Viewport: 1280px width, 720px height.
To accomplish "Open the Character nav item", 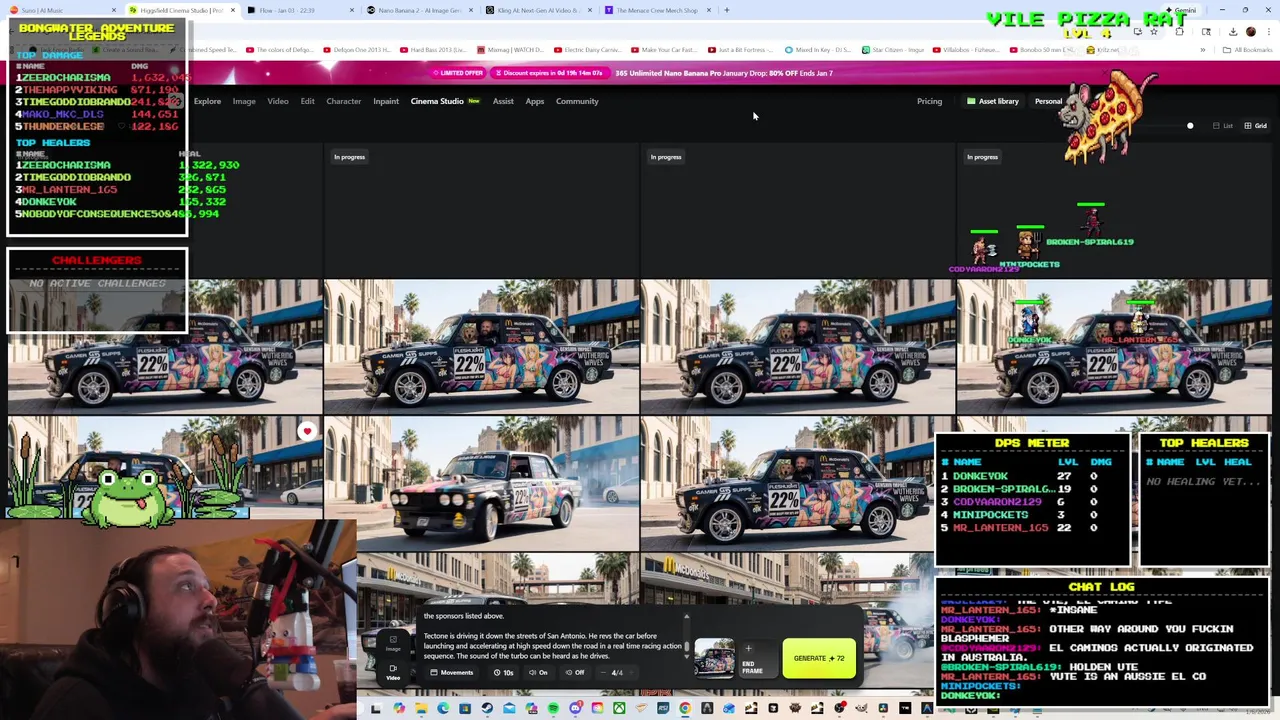I will point(344,101).
